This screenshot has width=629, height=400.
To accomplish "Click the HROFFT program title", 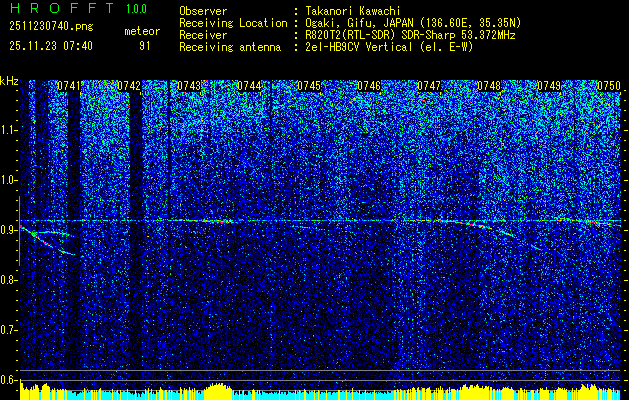I will click(x=62, y=8).
